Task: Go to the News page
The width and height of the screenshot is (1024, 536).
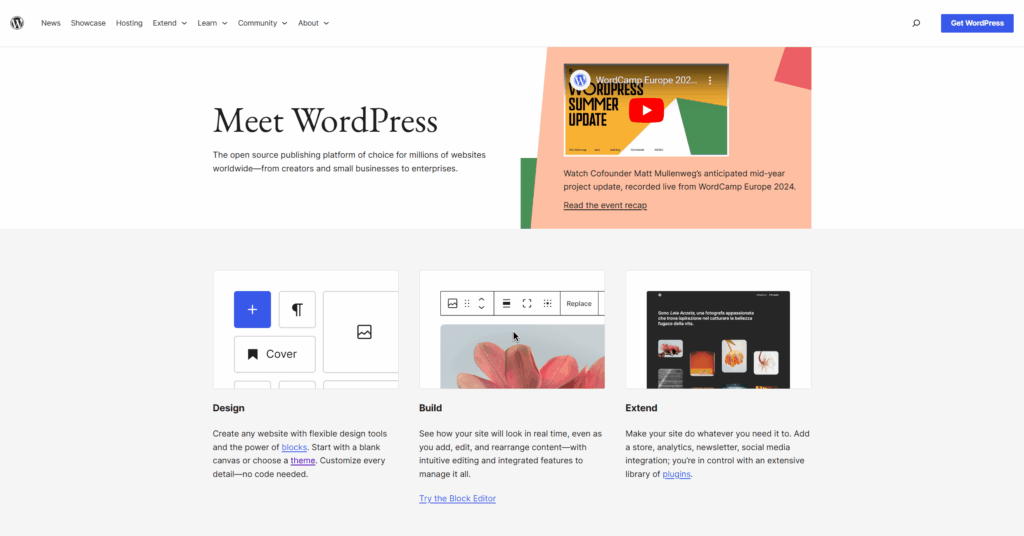Action: click(51, 23)
